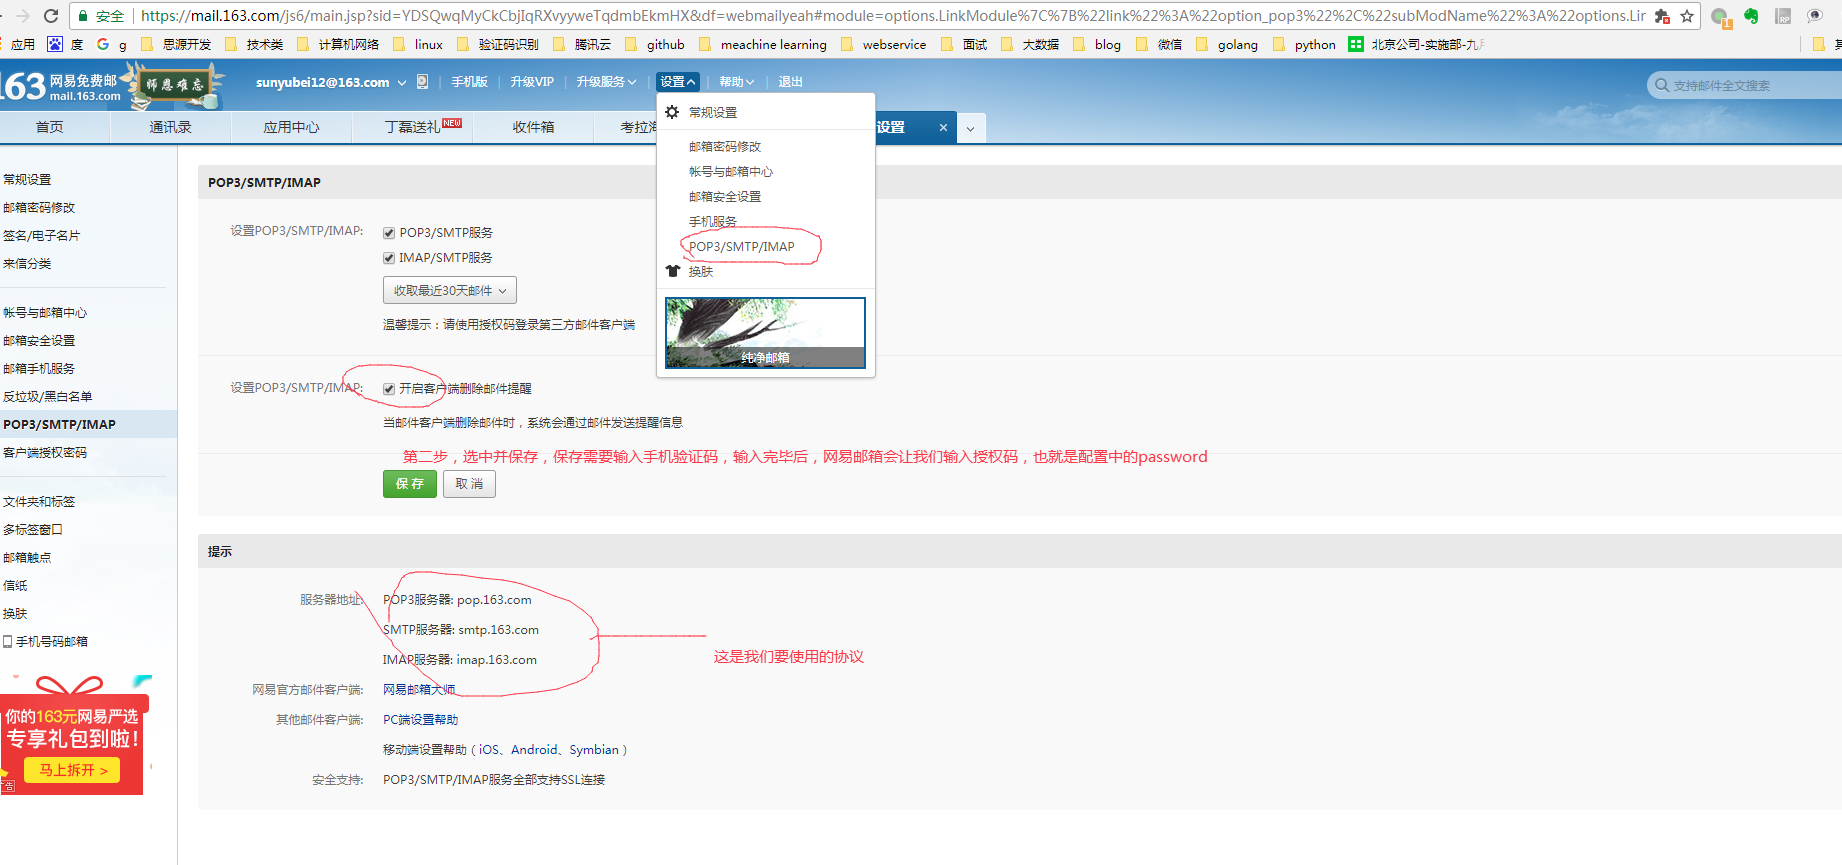Click the extension icon in the address bar
Screen dimensions: 1842x865
click(x=1662, y=16)
